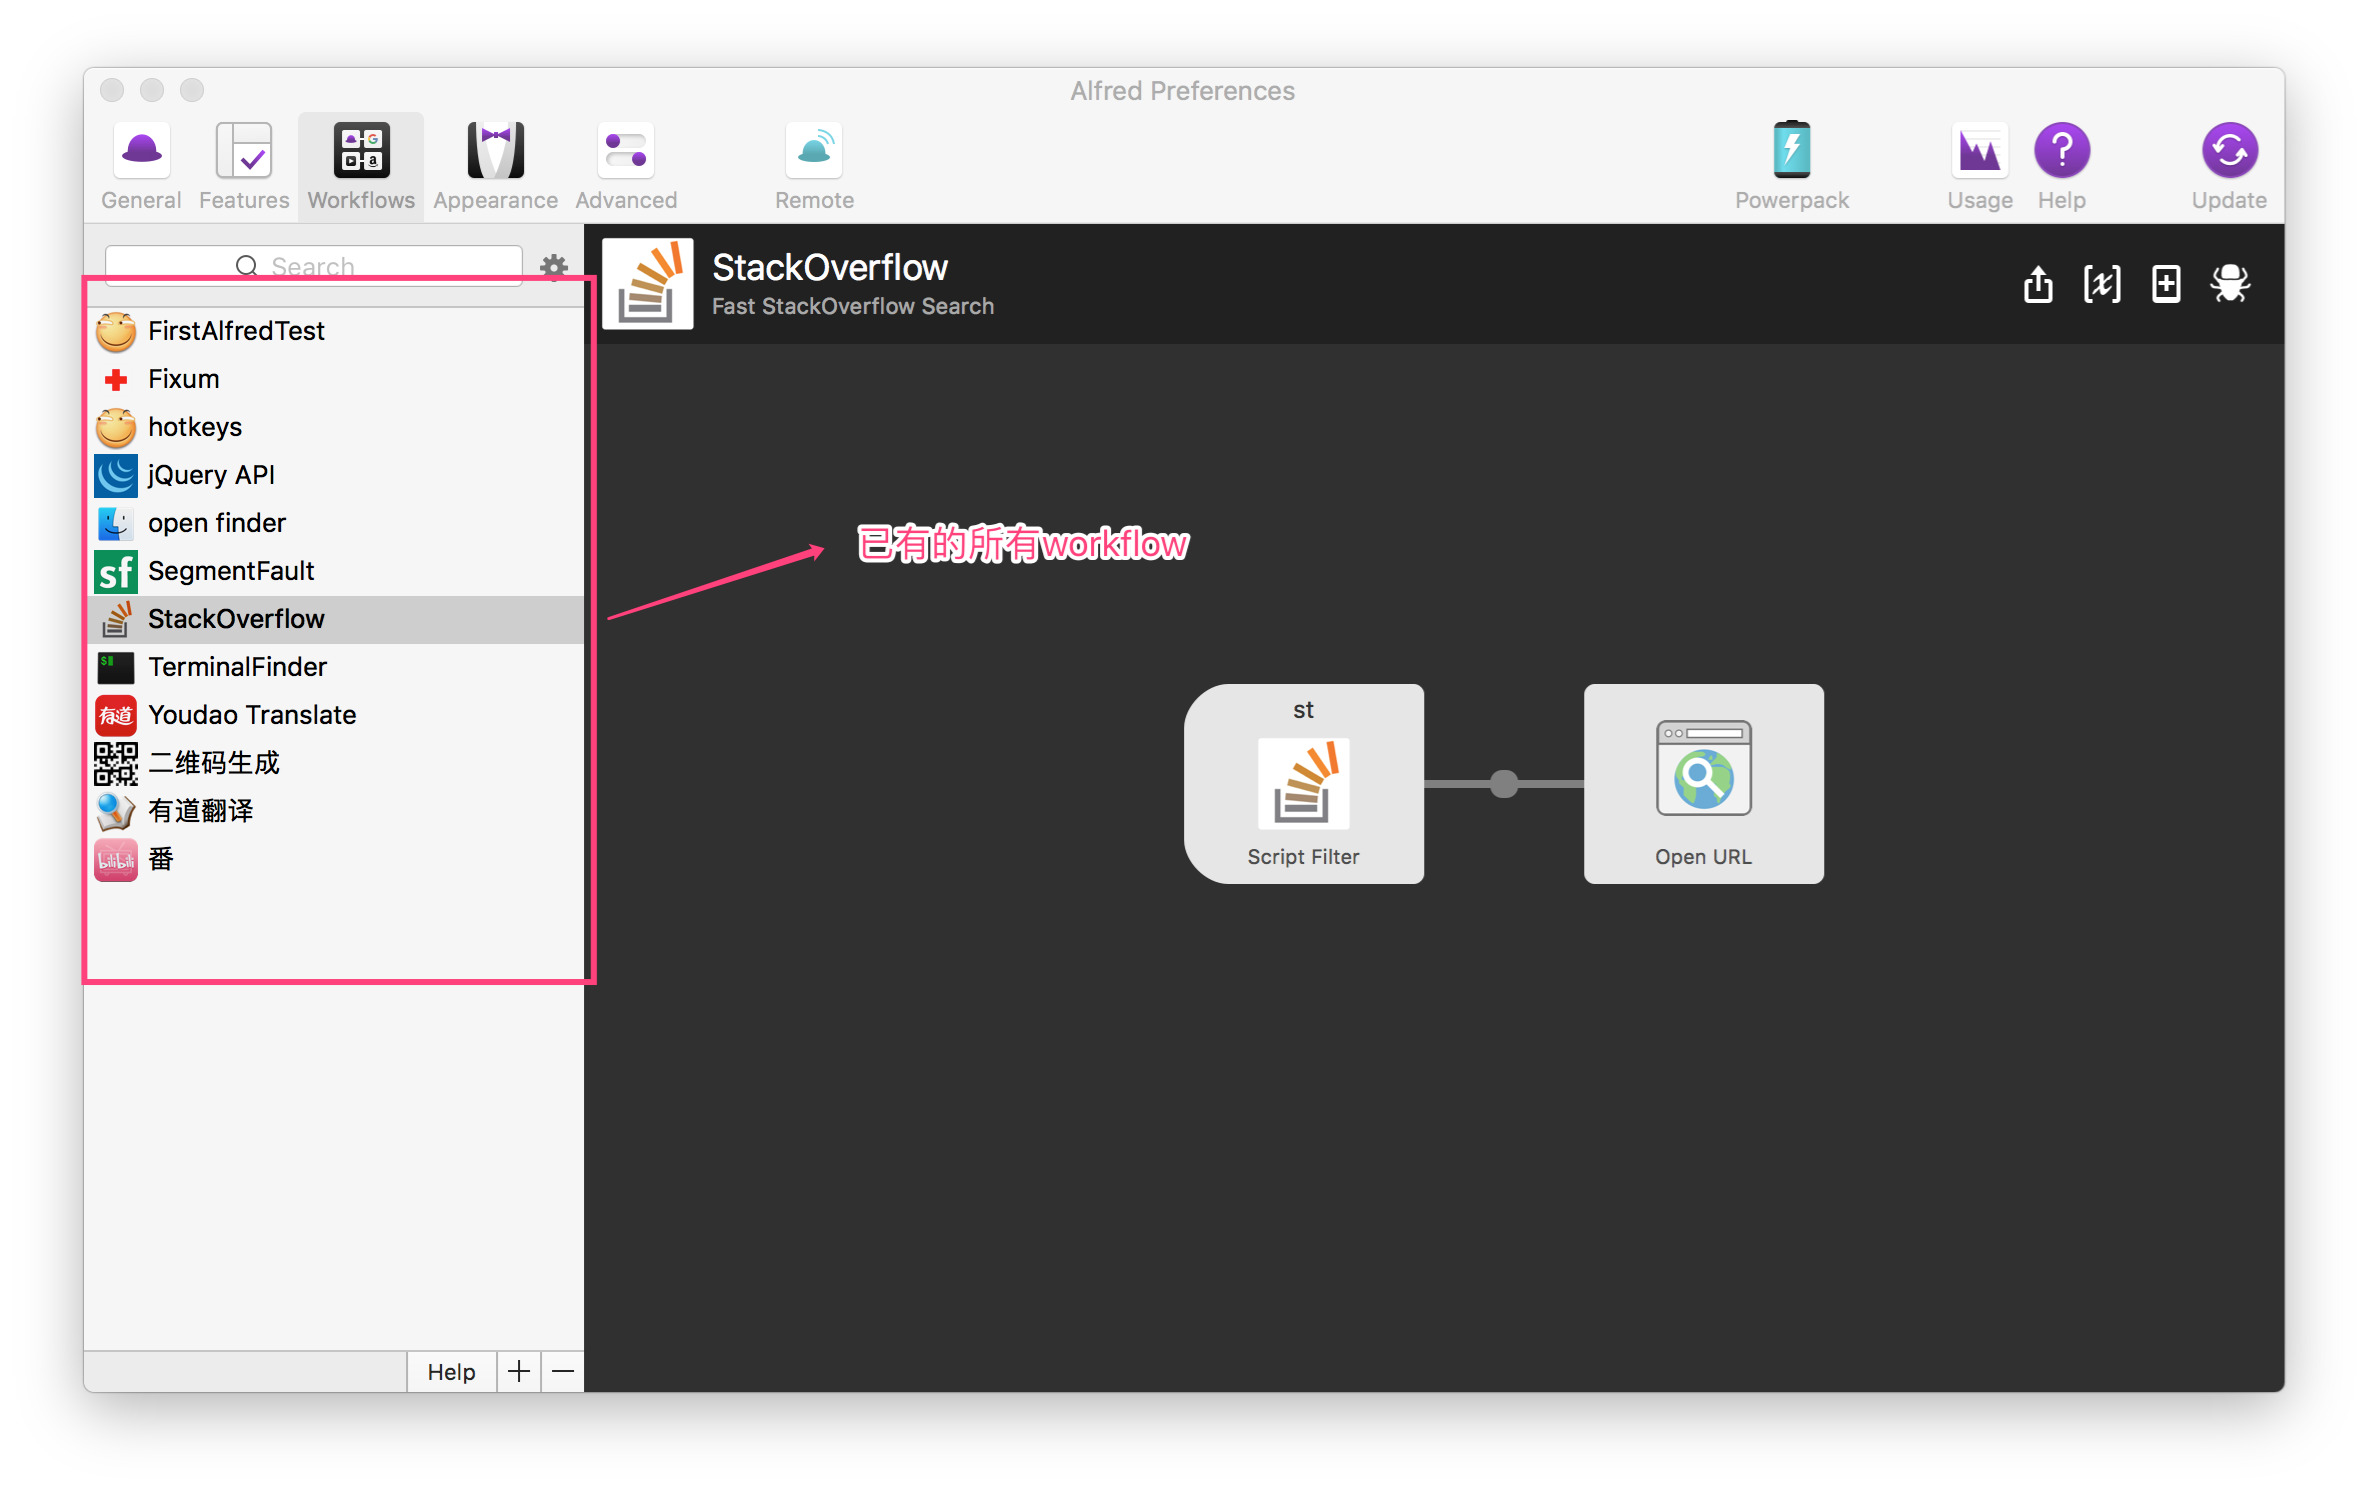Click the workflow export share icon
This screenshot has height=1492, width=2368.
[x=2037, y=285]
